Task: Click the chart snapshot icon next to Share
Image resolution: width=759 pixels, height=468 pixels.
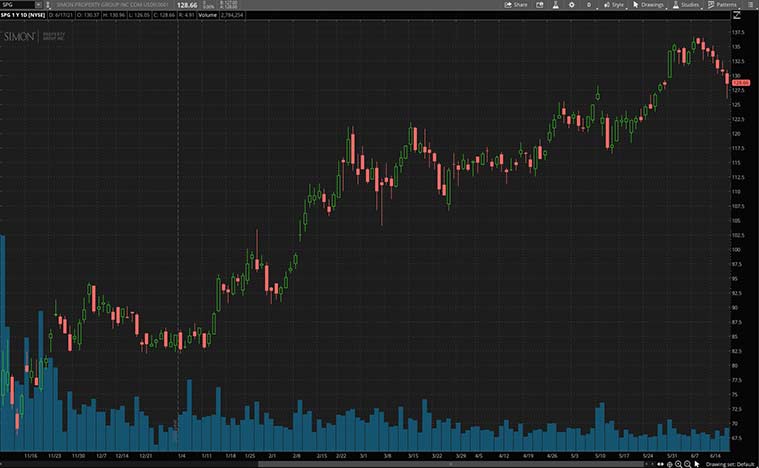Action: click(540, 5)
